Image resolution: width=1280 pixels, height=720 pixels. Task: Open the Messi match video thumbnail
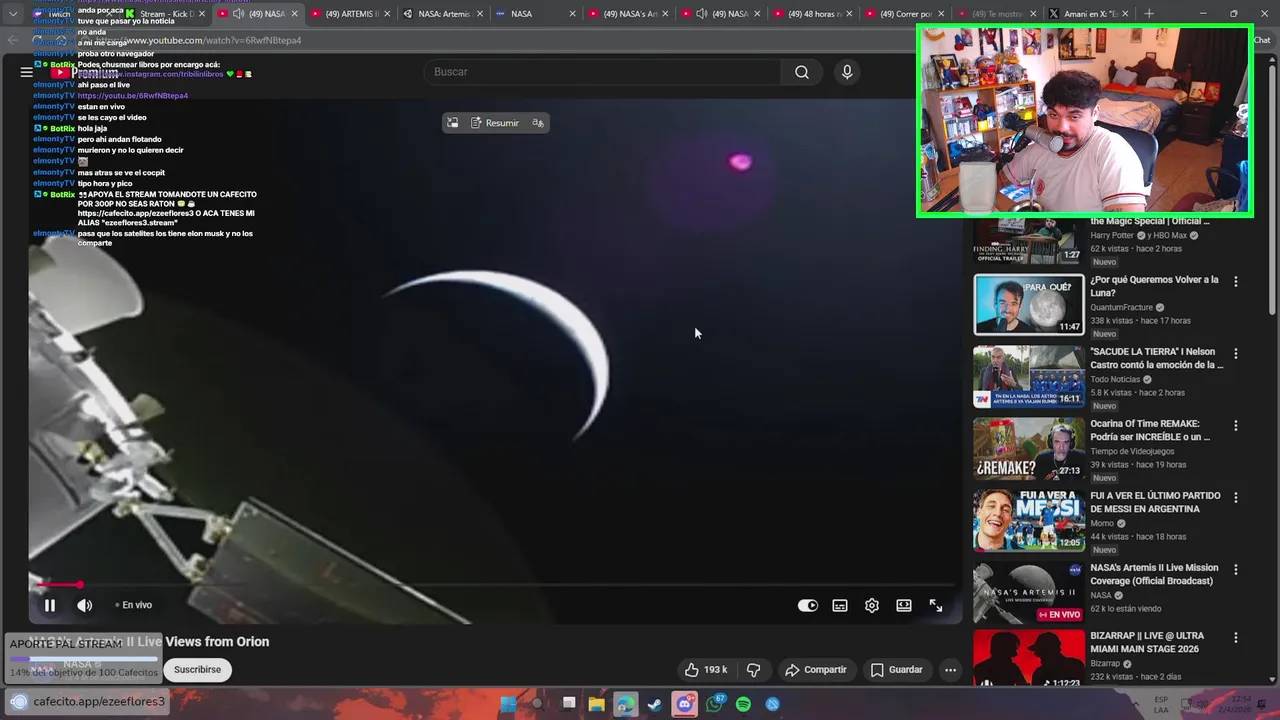click(1029, 521)
